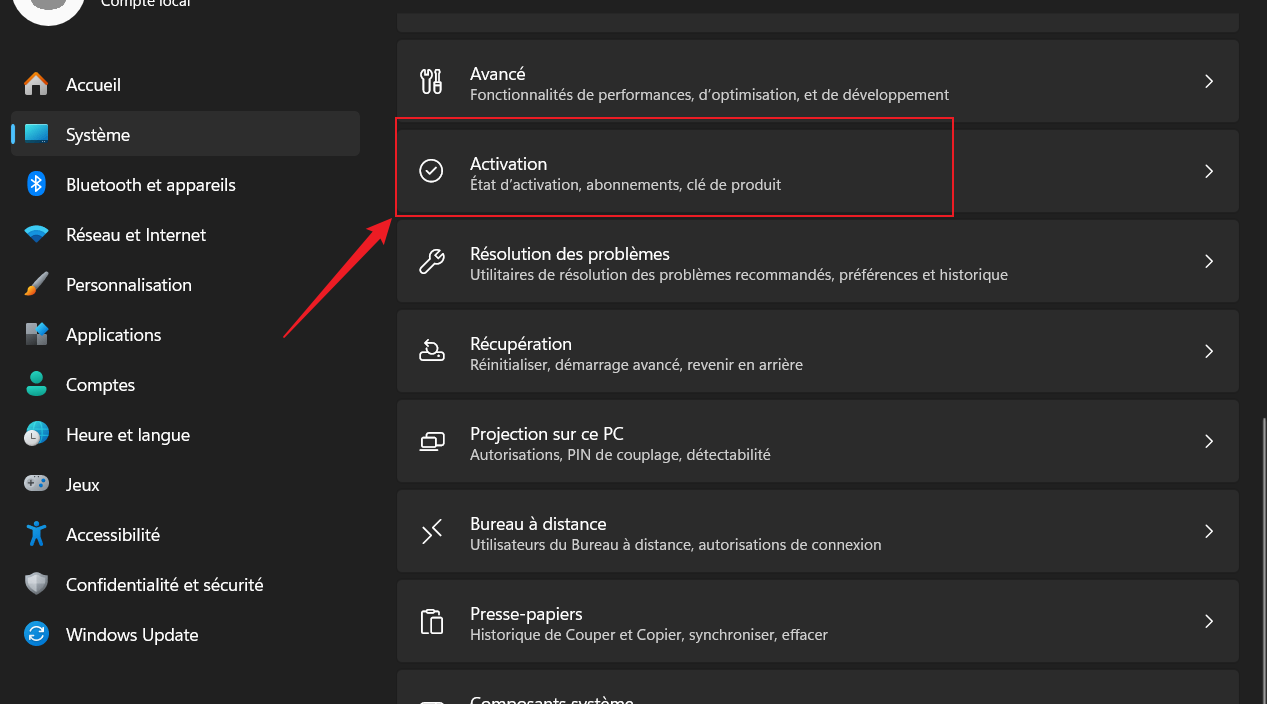Go to Accueil in the sidebar
Image resolution: width=1267 pixels, height=704 pixels.
185,84
